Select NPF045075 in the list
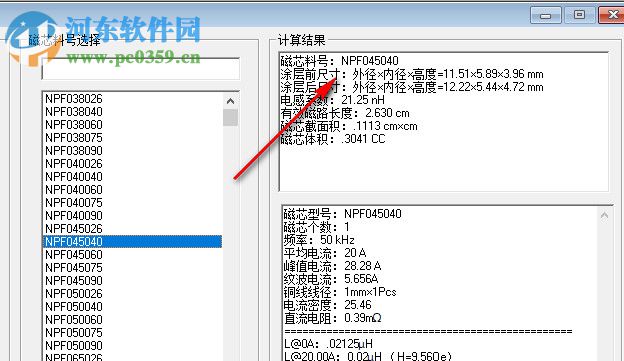 74,268
